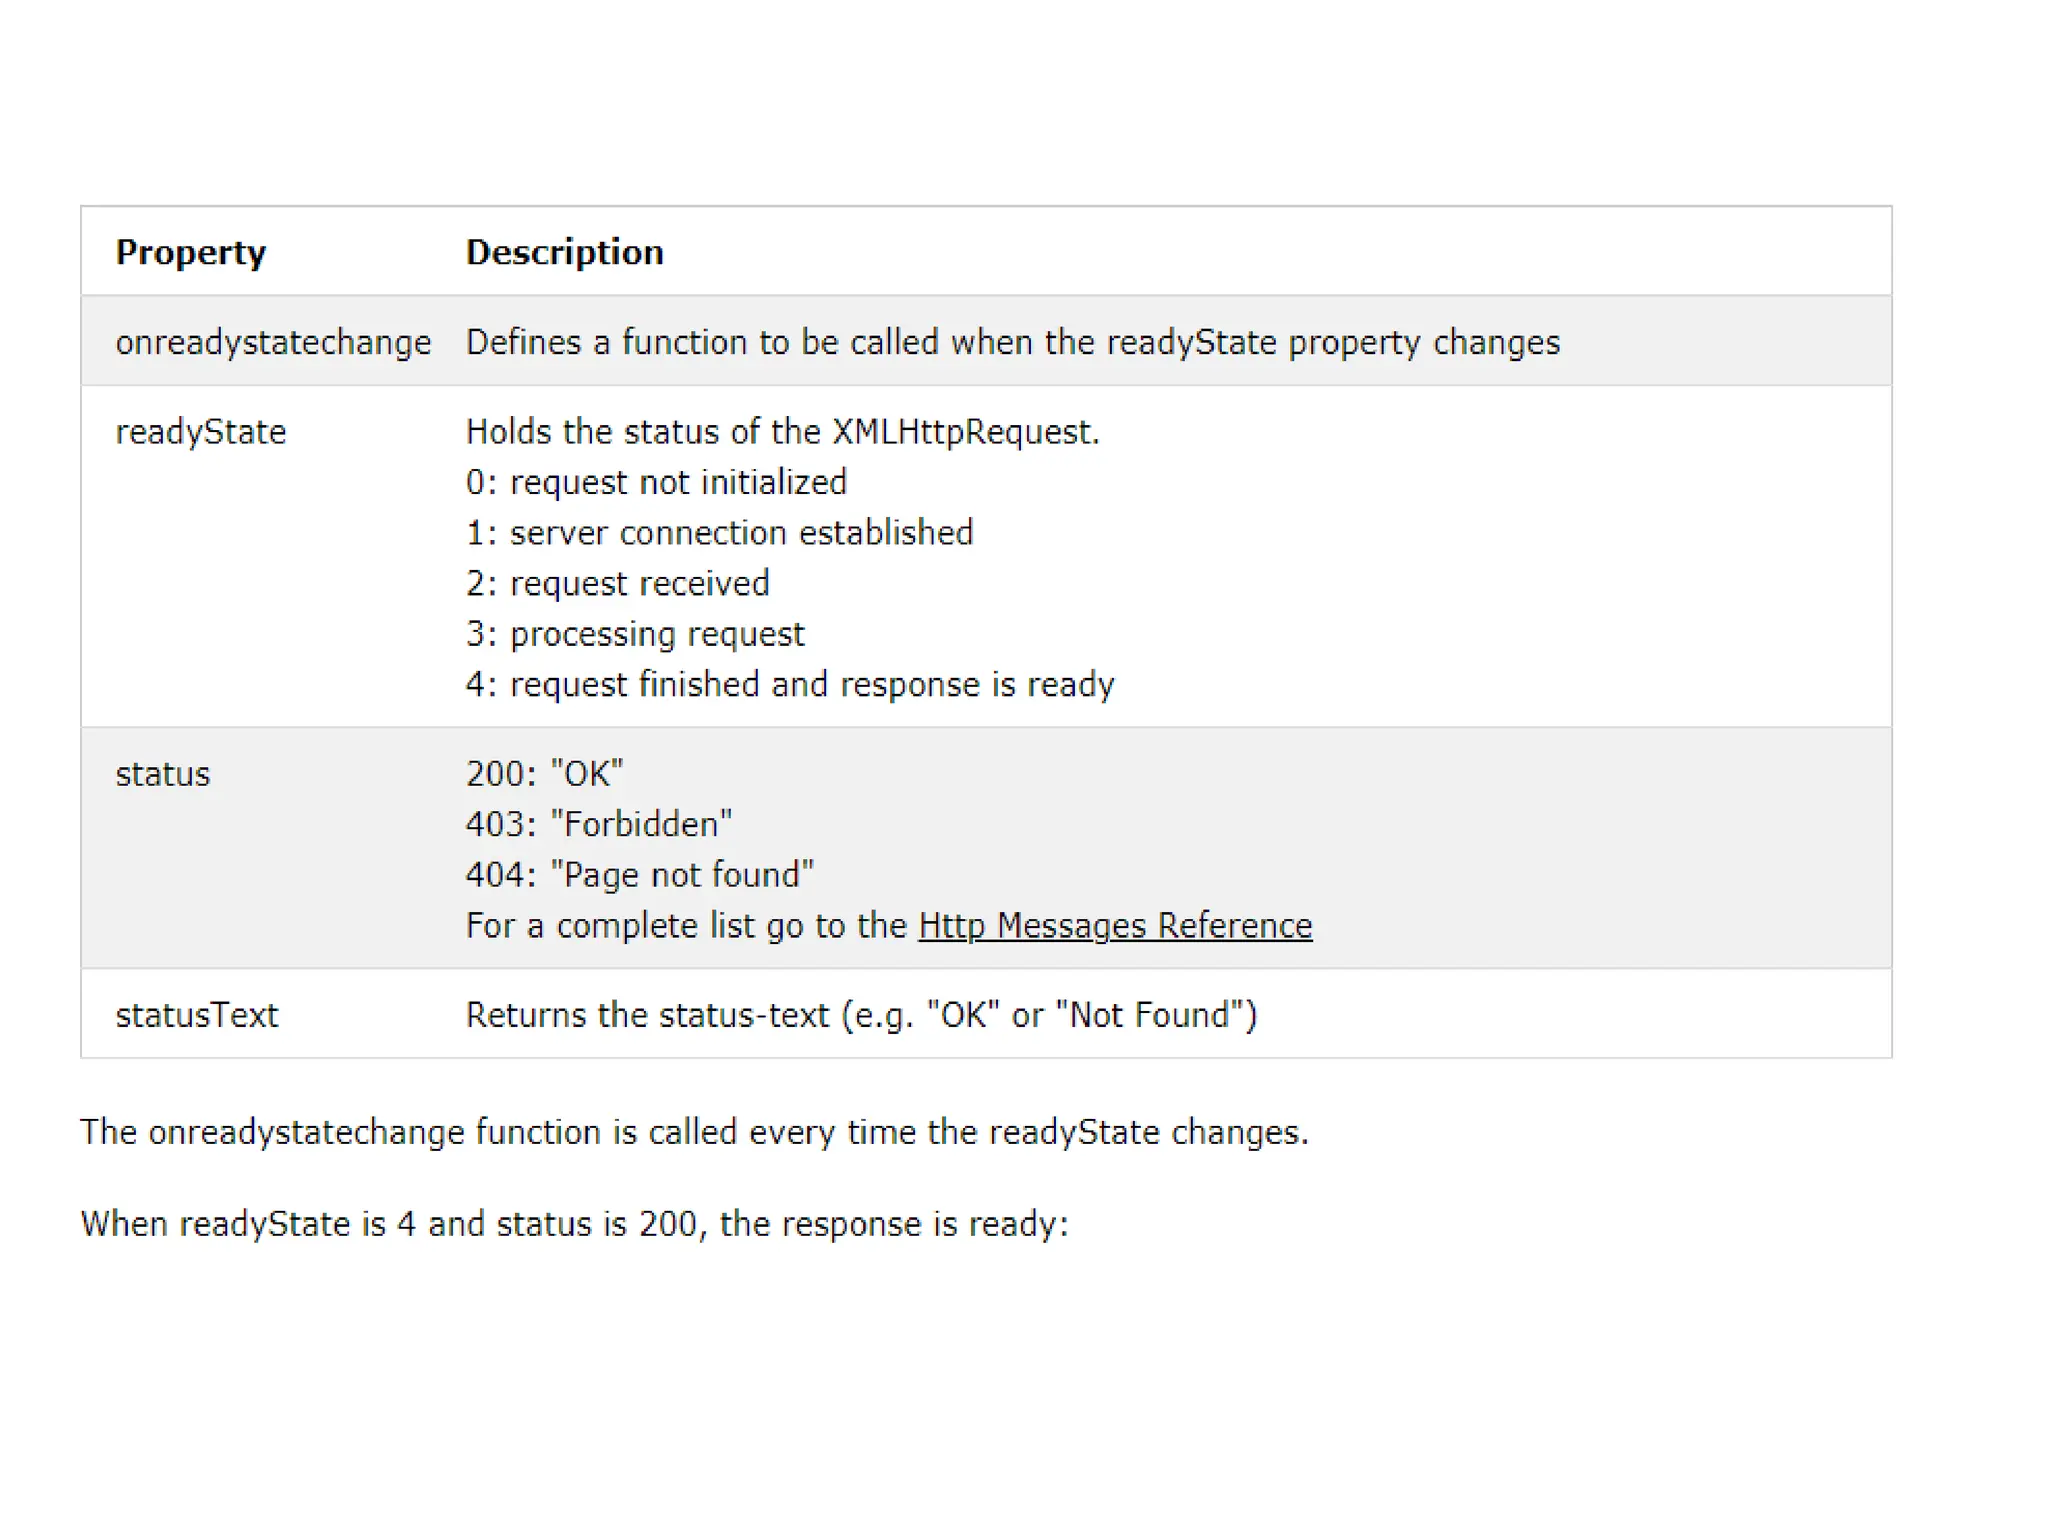Click the 'When readyState is 4' sentence
Screen dimensions: 2048x1536
coord(574,1224)
